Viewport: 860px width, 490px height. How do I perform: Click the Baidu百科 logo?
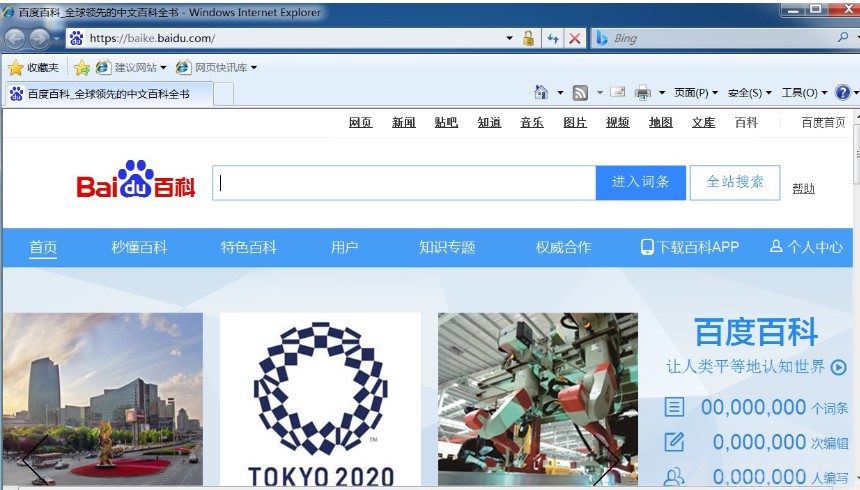(135, 179)
